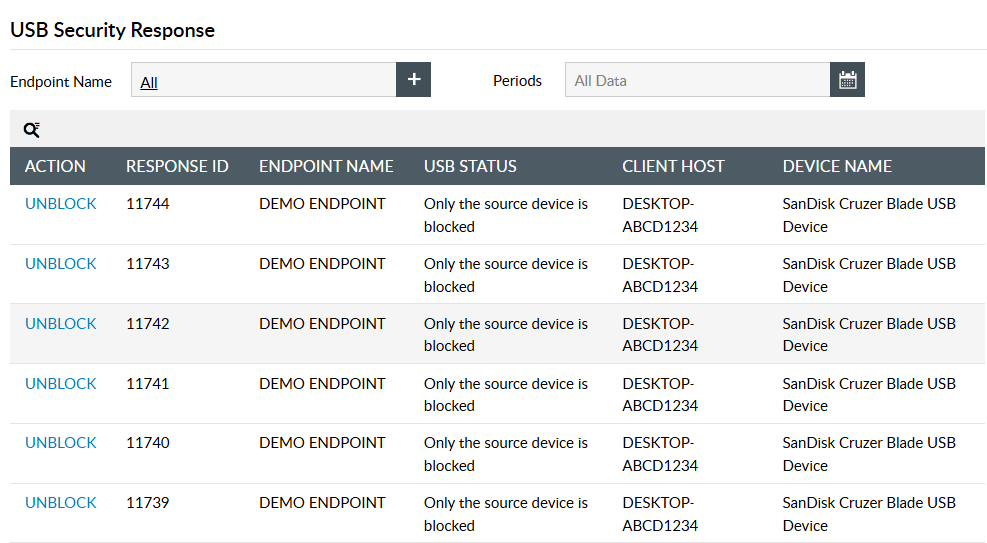Screen dimensions: 987x543
Task: Select the row with response ID 11744
Action: (x=148, y=204)
